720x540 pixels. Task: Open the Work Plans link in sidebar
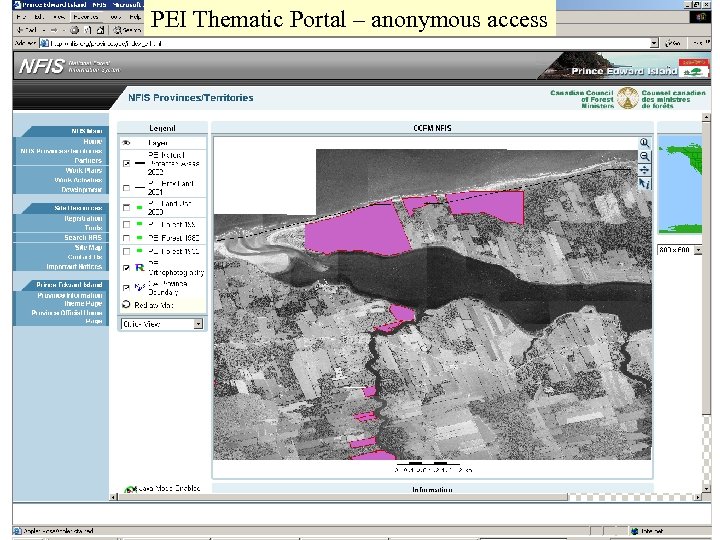[x=84, y=170]
